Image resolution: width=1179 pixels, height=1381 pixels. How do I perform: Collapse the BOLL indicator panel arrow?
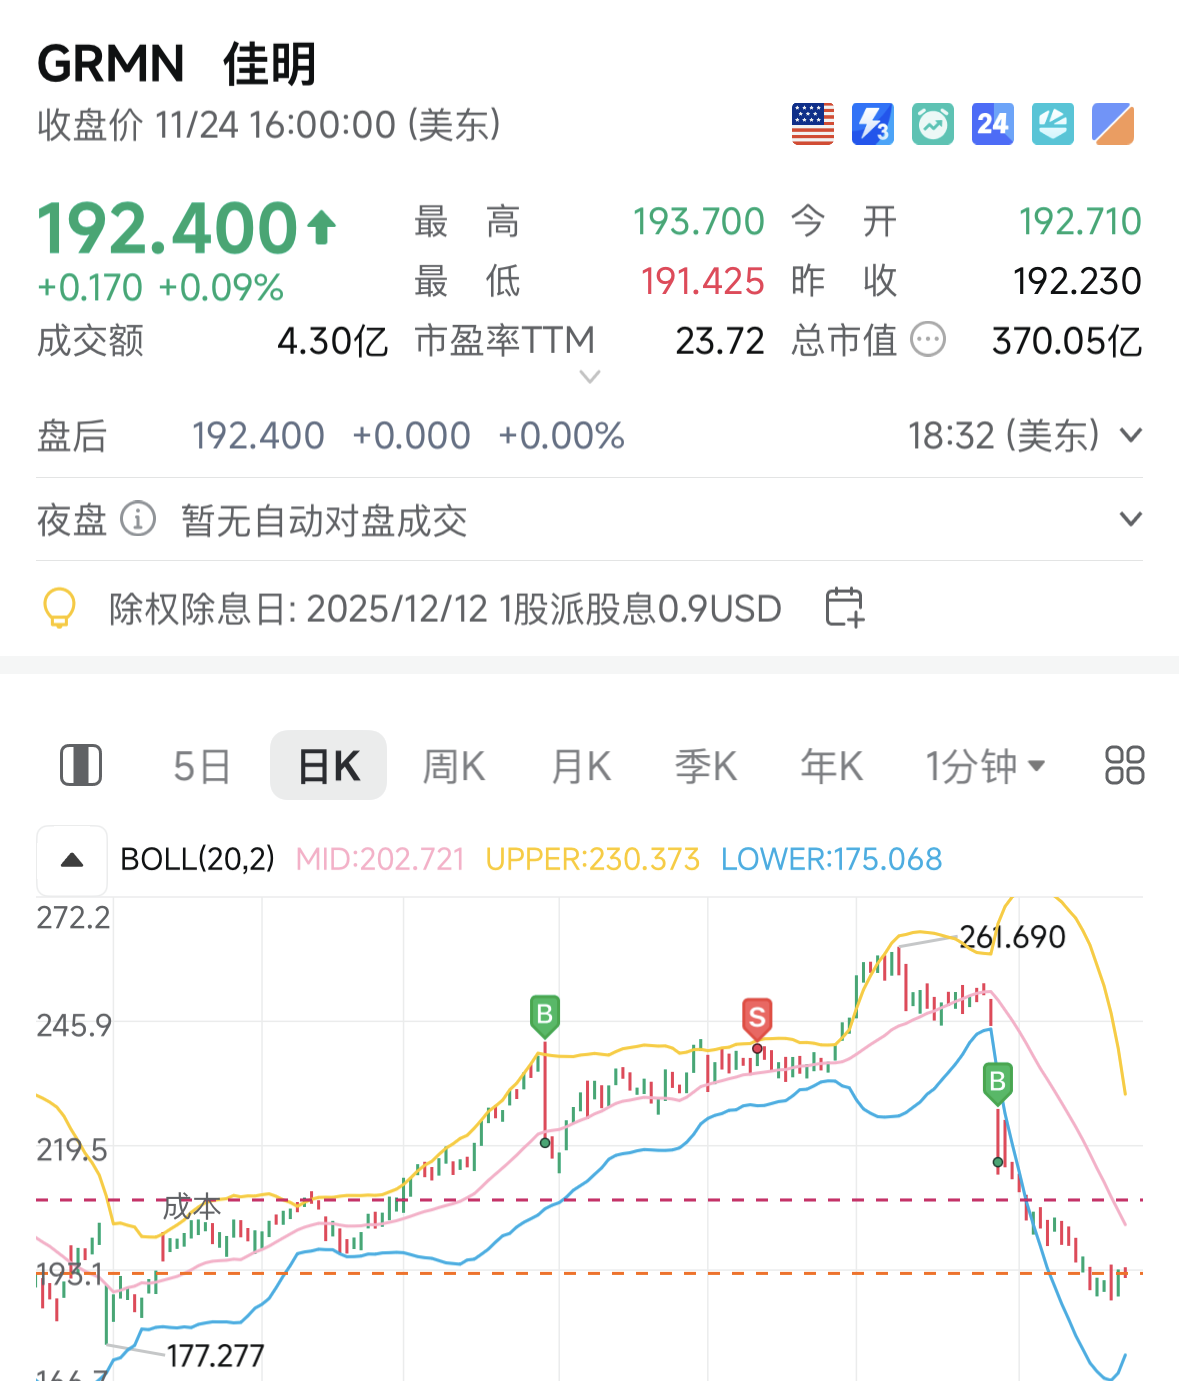coord(71,859)
